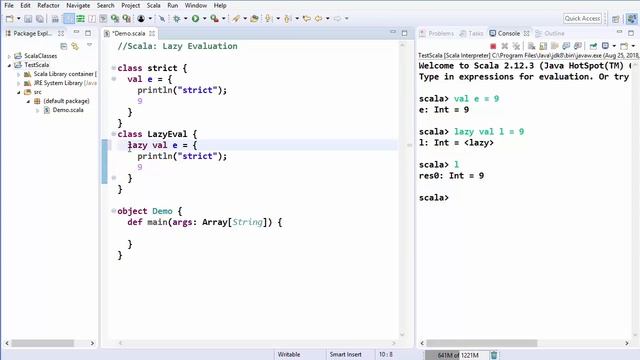Click the Save All toolbar icon
This screenshot has height=360, width=640.
(x=40, y=19)
